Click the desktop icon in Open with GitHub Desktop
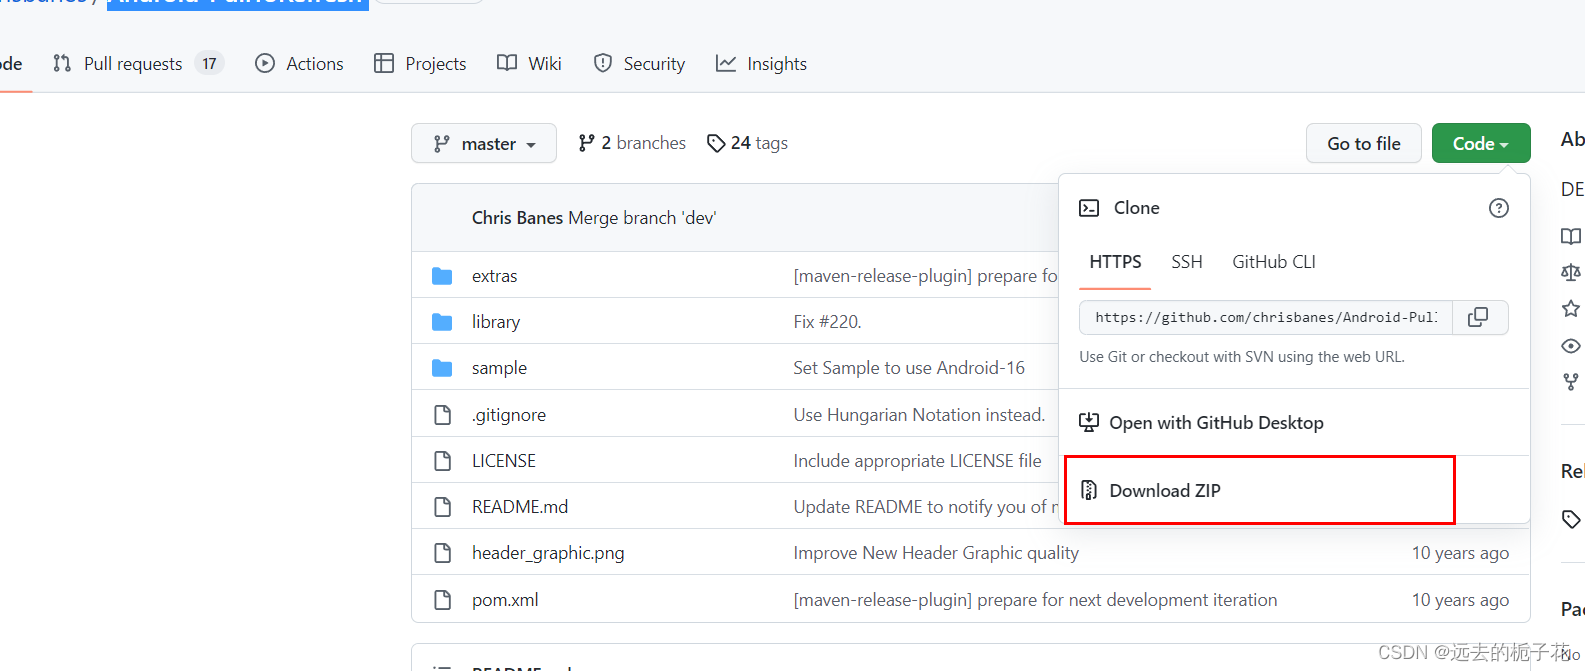 1089,422
